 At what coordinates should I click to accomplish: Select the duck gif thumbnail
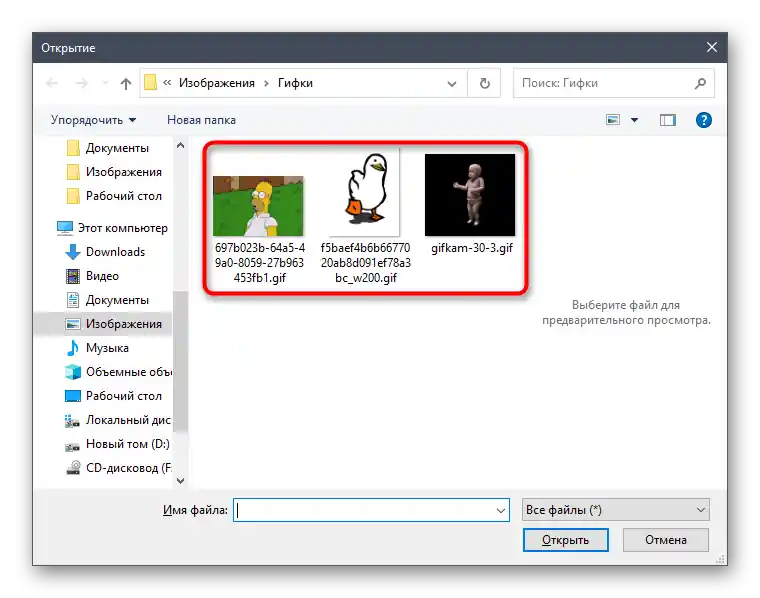tap(366, 190)
